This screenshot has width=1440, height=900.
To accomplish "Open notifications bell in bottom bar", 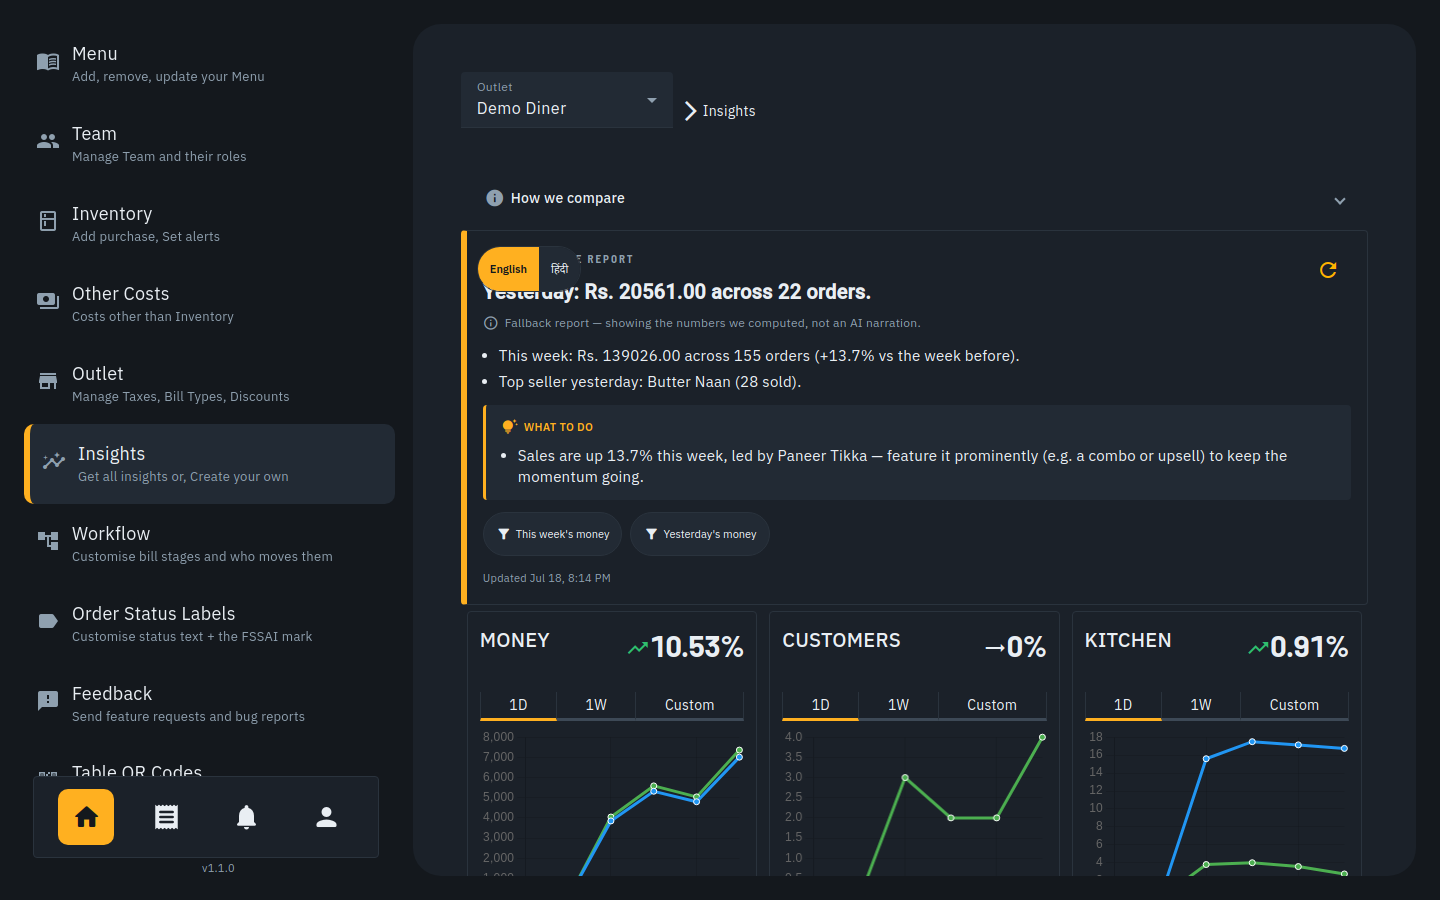I will 246,817.
